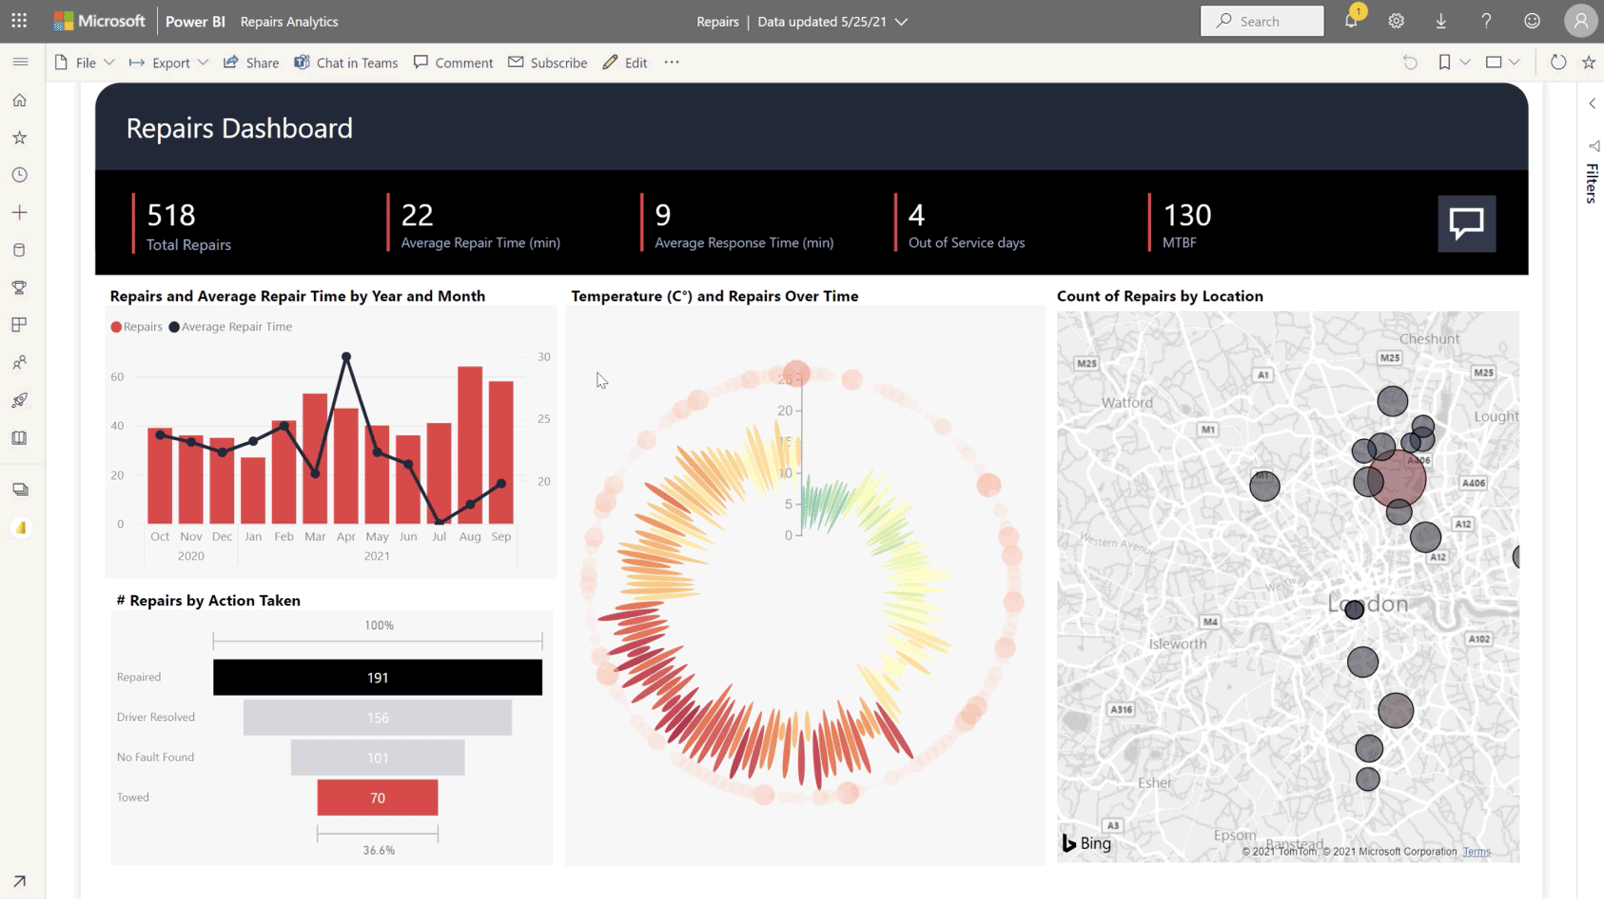Open the Microsoft app launcher grid

(19, 21)
